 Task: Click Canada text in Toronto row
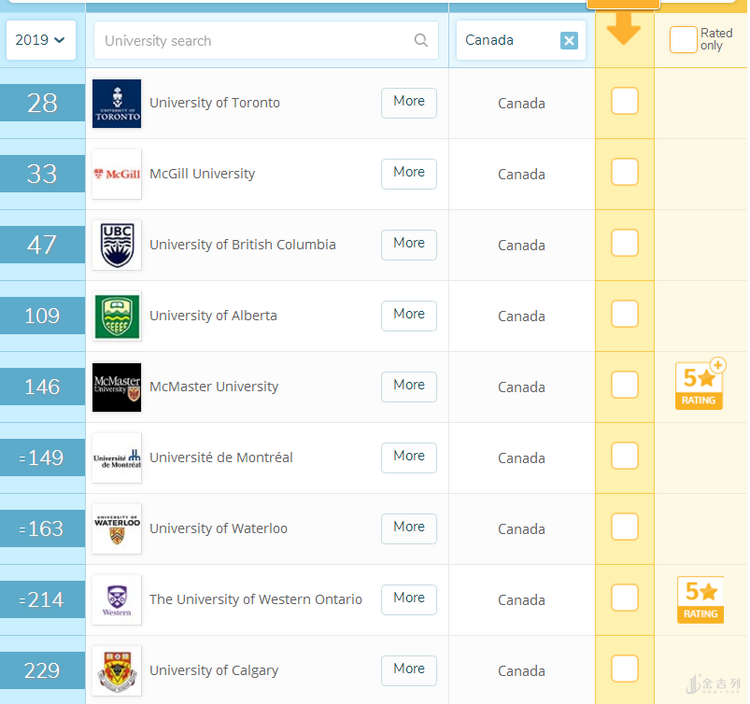[521, 103]
